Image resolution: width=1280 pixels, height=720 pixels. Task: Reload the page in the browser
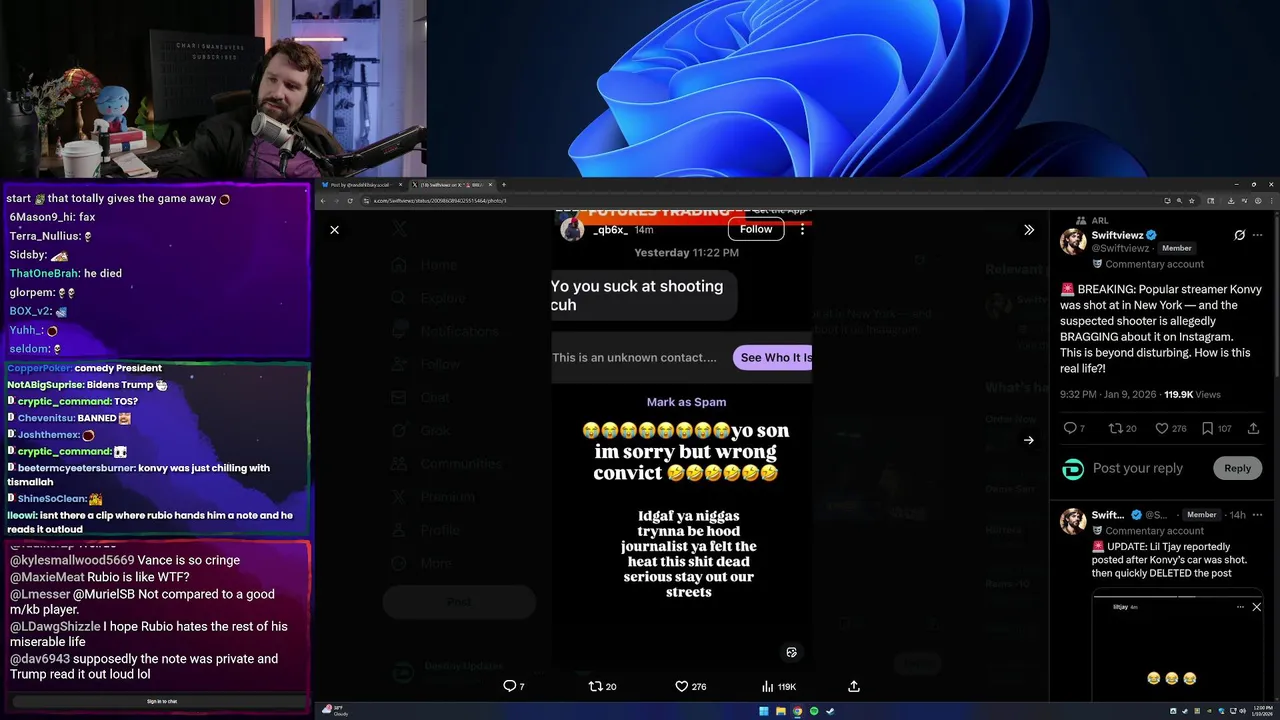[350, 201]
